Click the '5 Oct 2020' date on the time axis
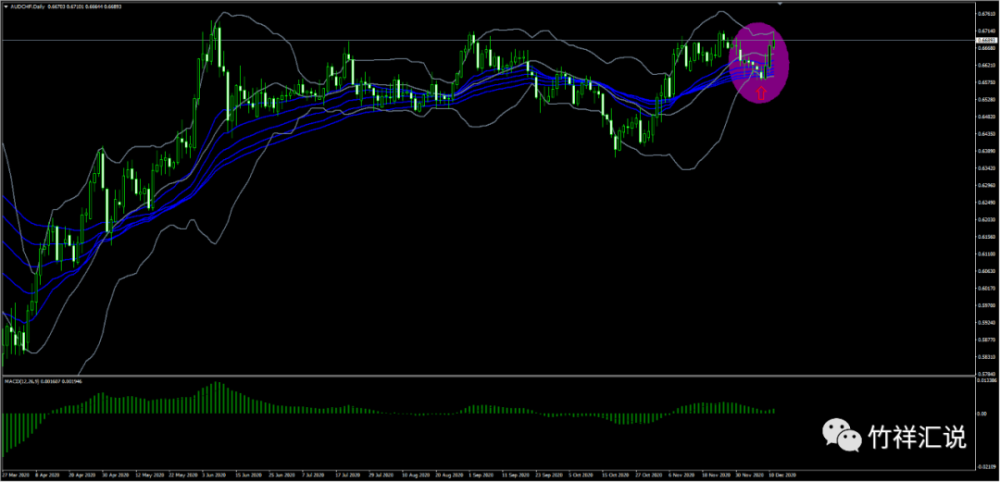Image resolution: width=1000 pixels, height=482 pixels. coord(582,475)
